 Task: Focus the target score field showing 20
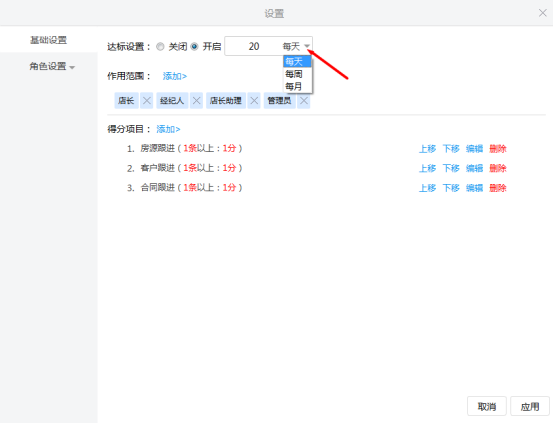coord(254,46)
